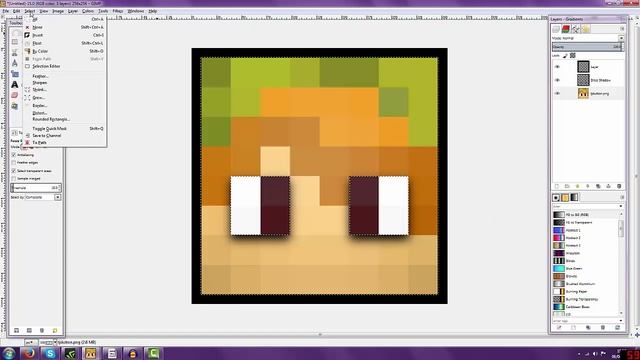Screen dimensions: 640x360
Task: Click the edit gradient icon
Action: 559,327
